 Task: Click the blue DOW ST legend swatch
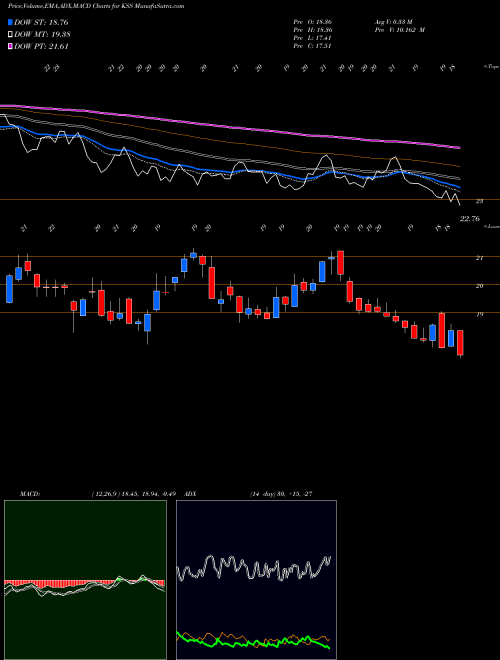pyautogui.click(x=10, y=22)
